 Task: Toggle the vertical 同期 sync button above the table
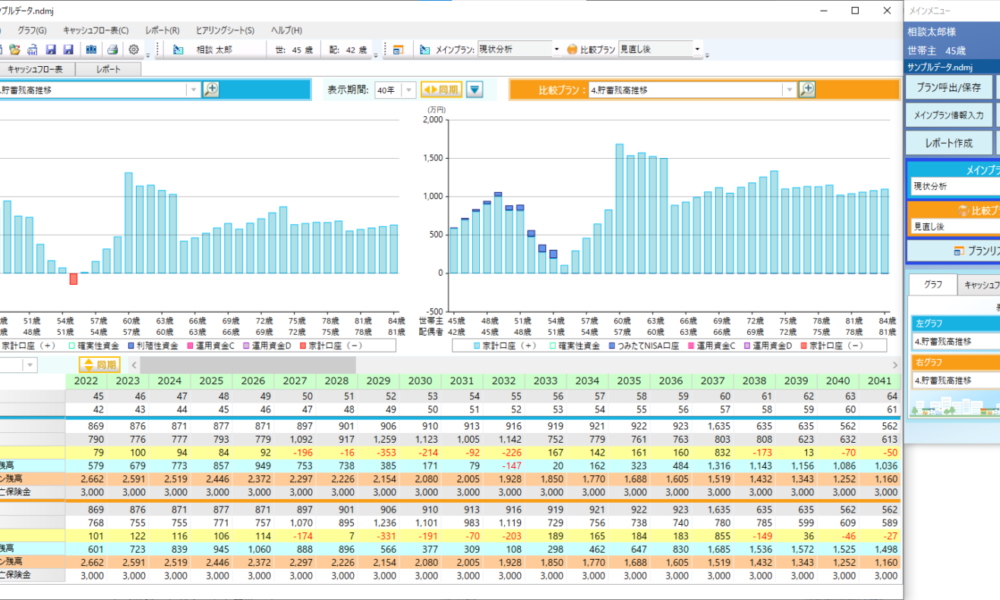click(x=100, y=365)
